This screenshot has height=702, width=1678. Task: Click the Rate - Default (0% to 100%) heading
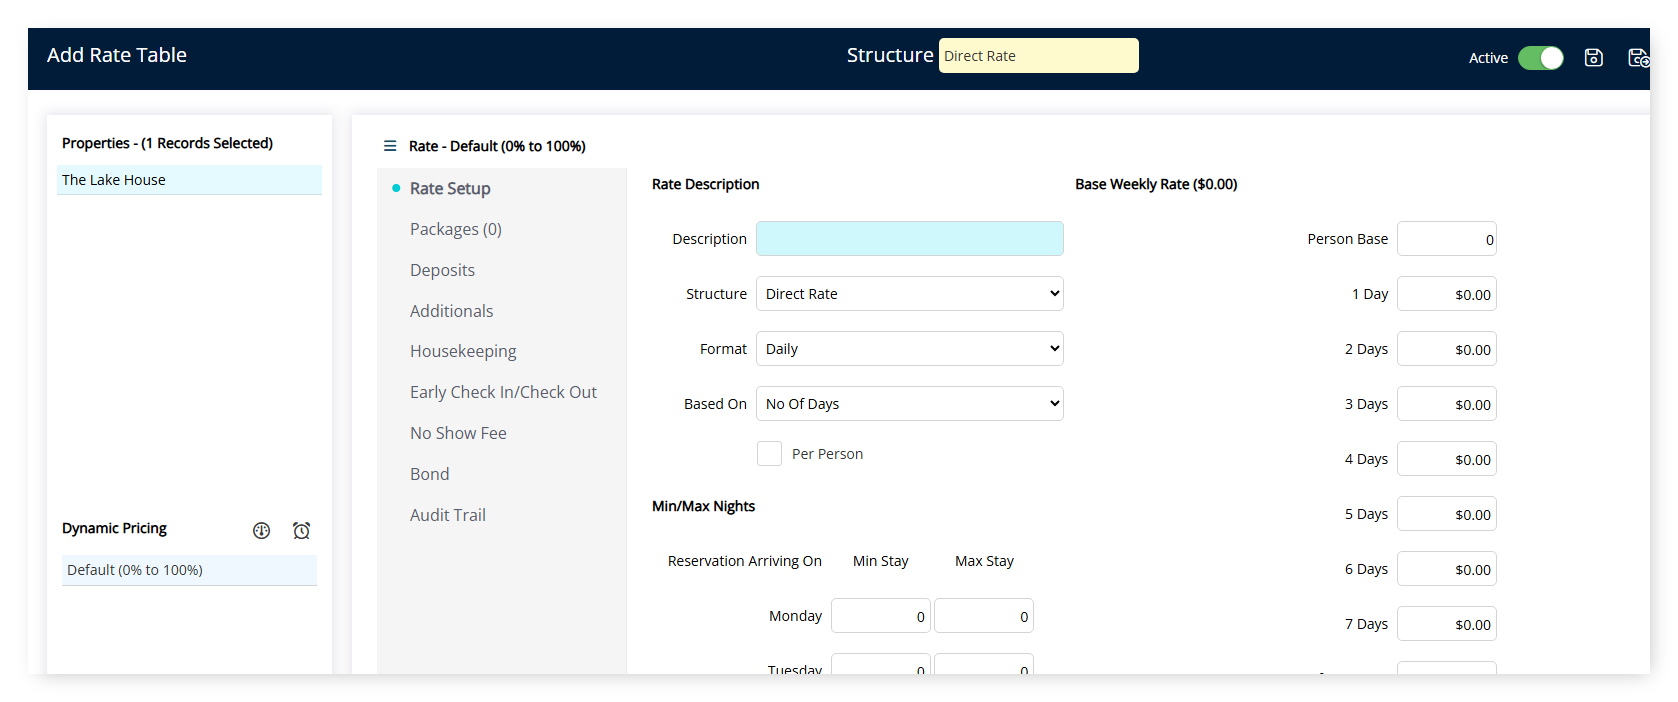pos(497,146)
